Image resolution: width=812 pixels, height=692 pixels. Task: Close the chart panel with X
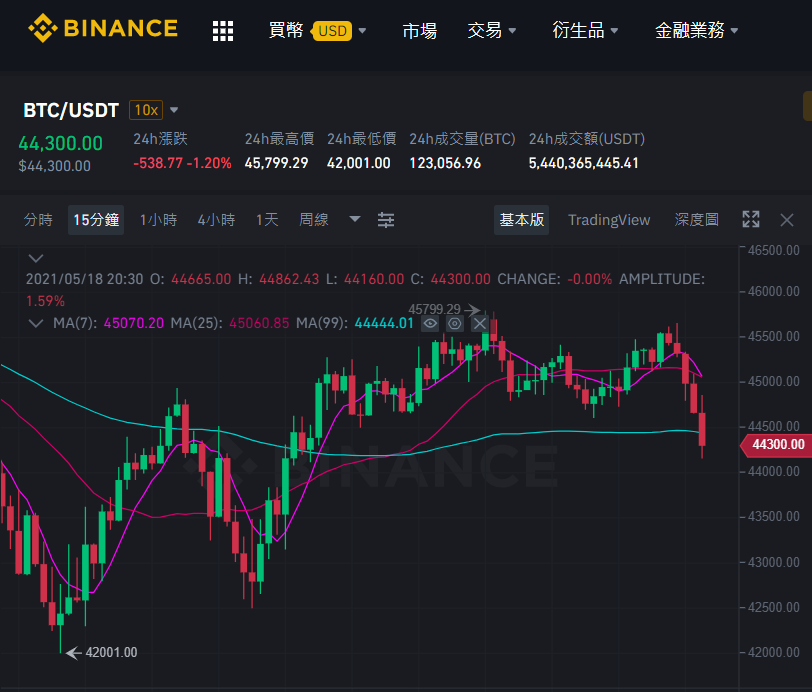coord(787,220)
